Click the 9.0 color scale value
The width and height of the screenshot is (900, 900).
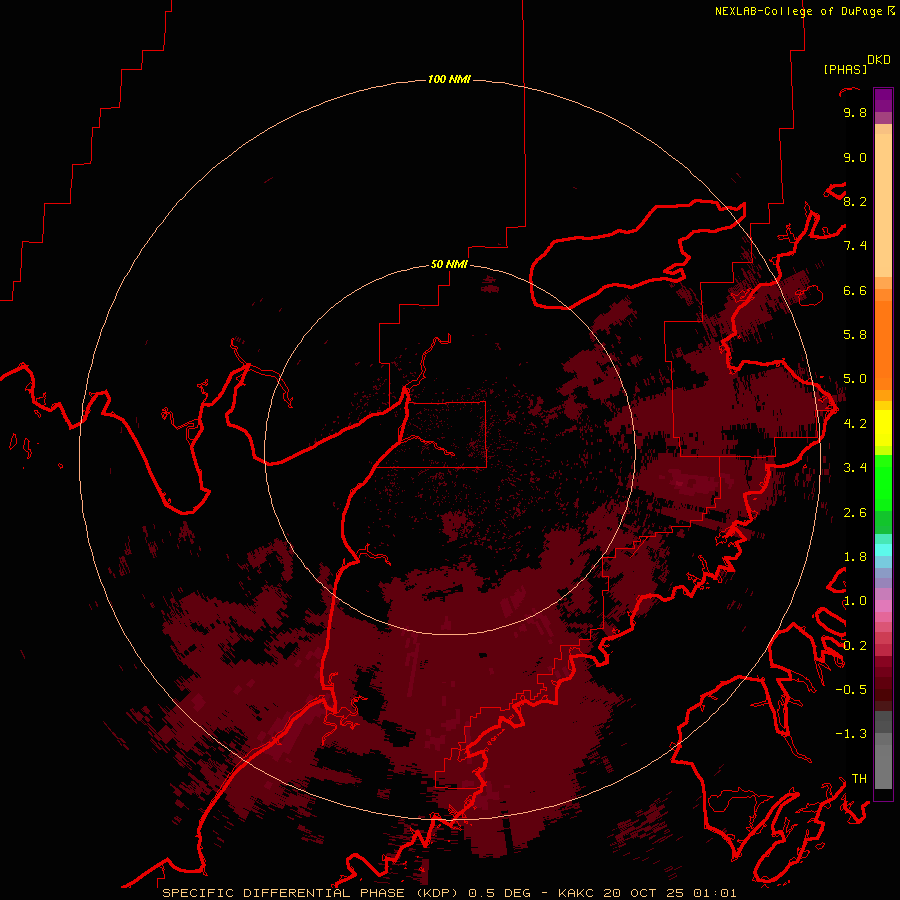tap(855, 157)
